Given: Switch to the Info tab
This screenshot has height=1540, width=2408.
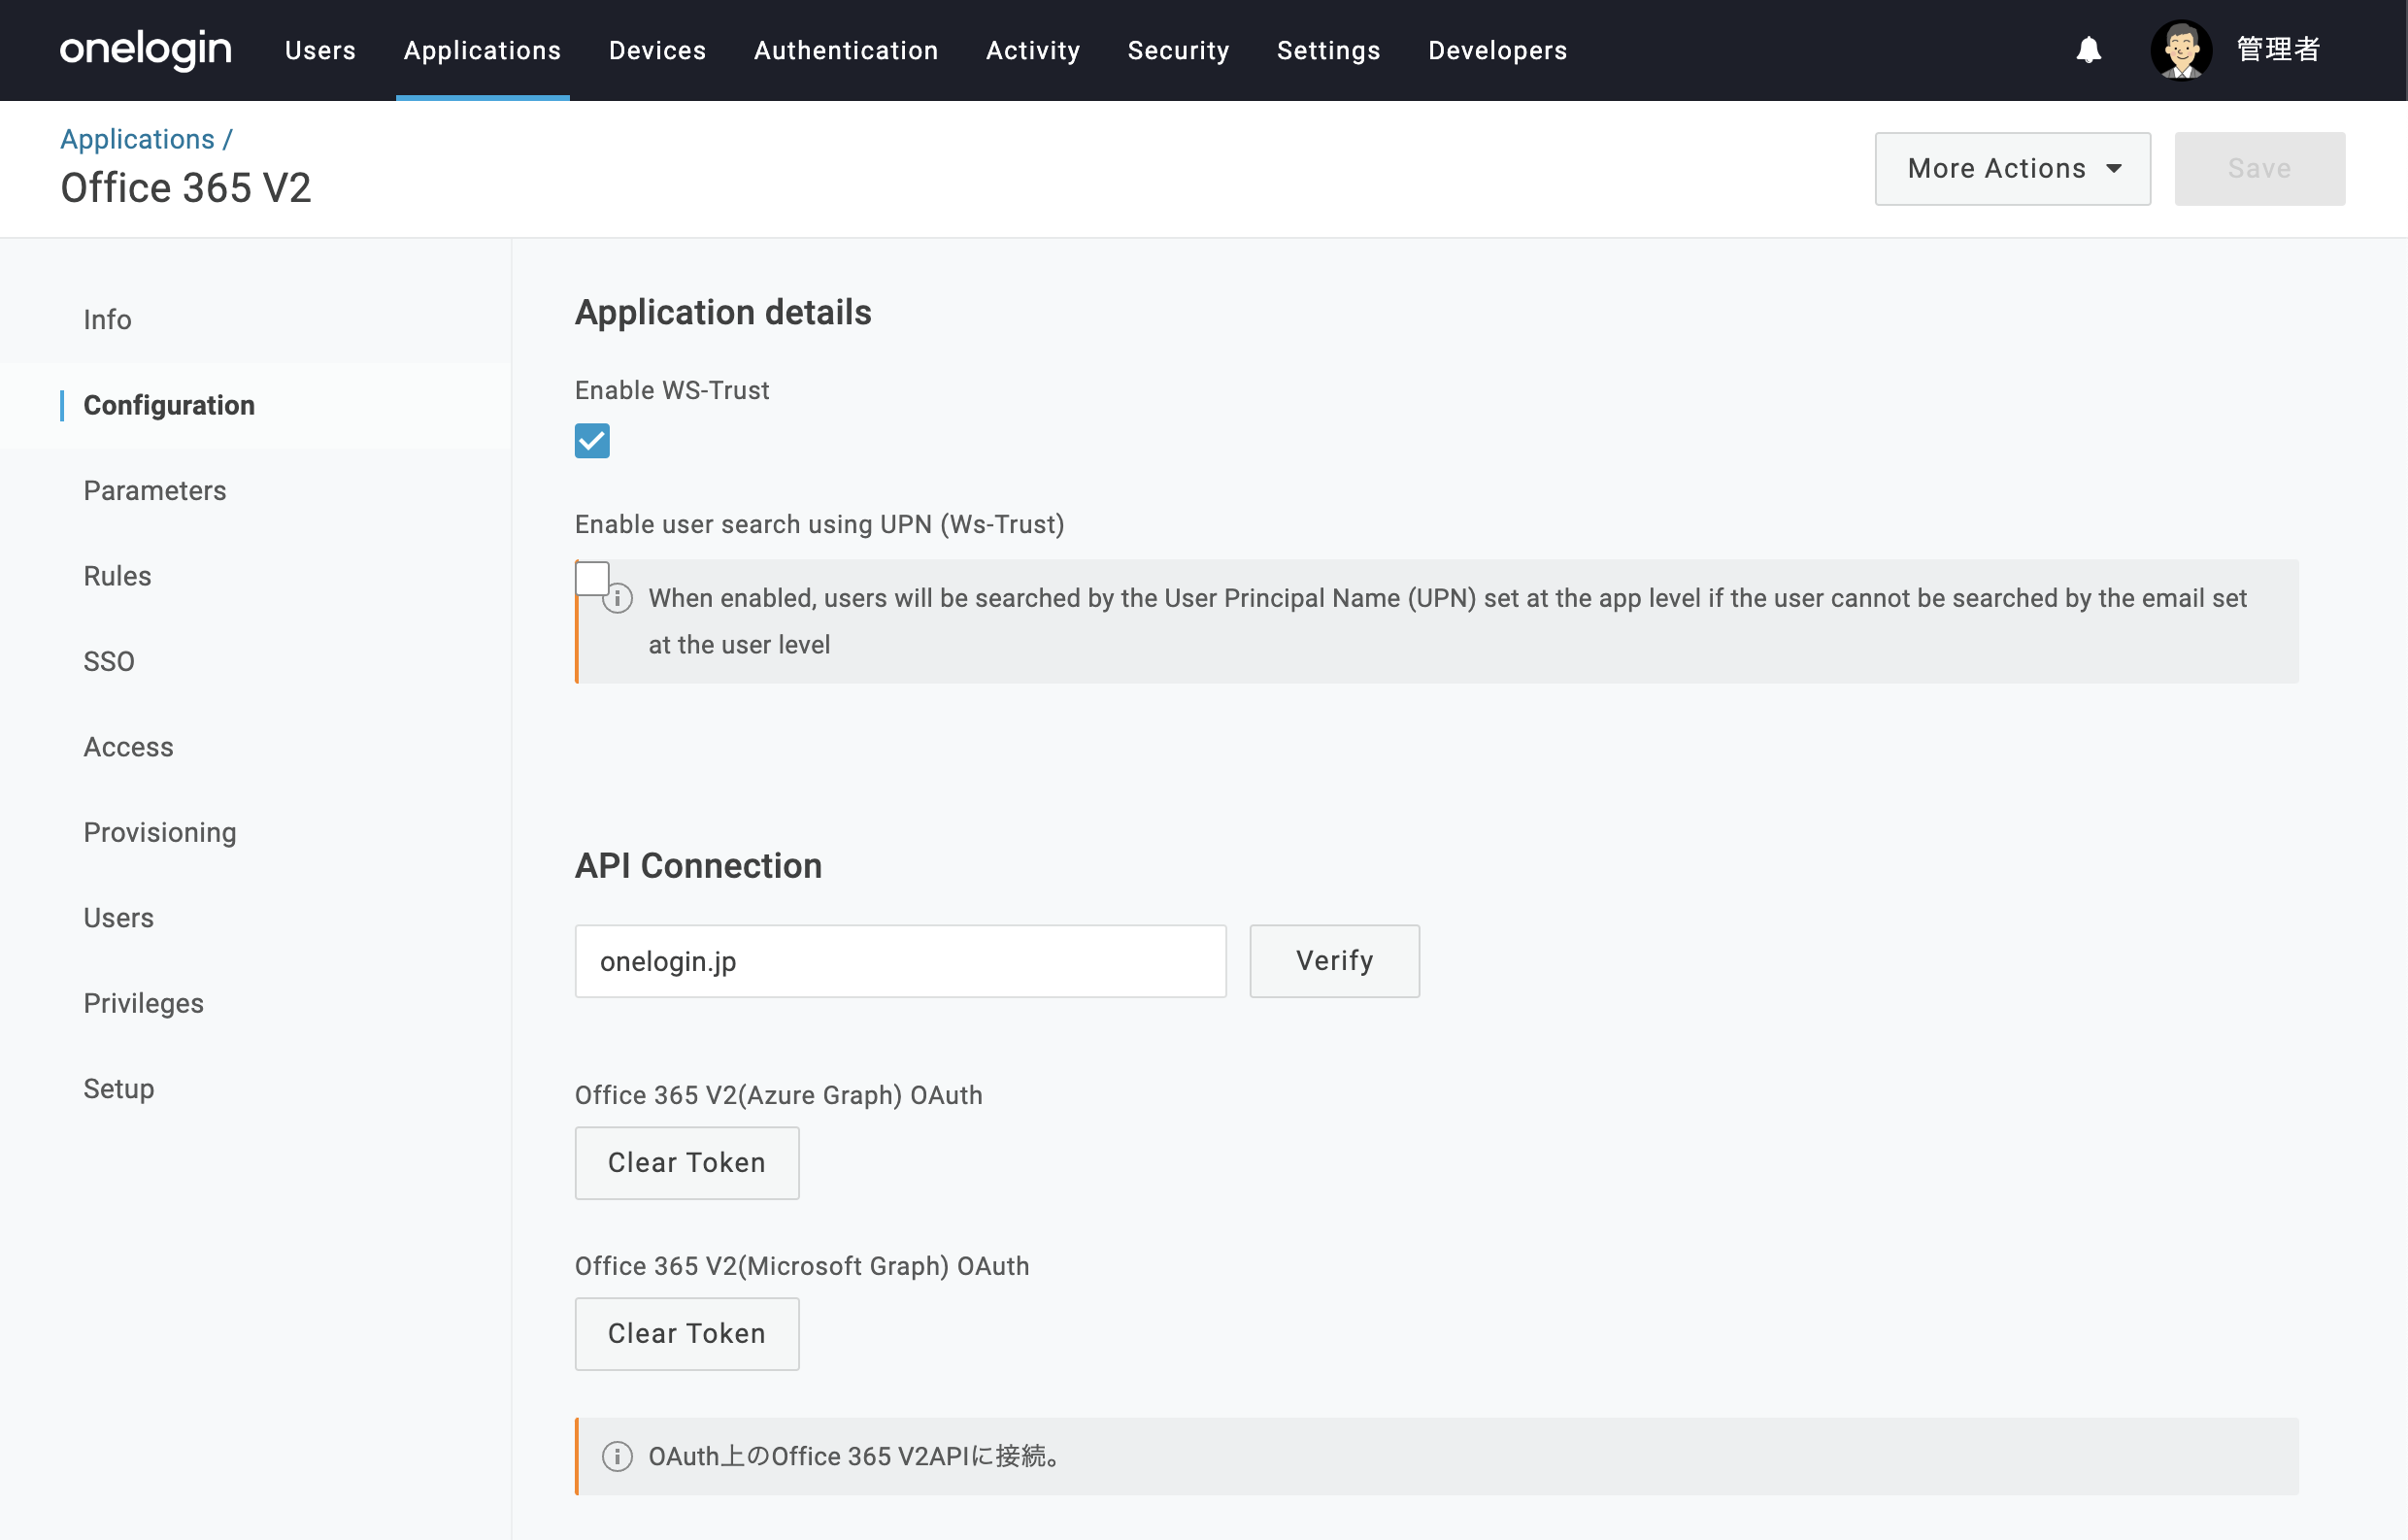Looking at the screenshot, I should (x=108, y=320).
